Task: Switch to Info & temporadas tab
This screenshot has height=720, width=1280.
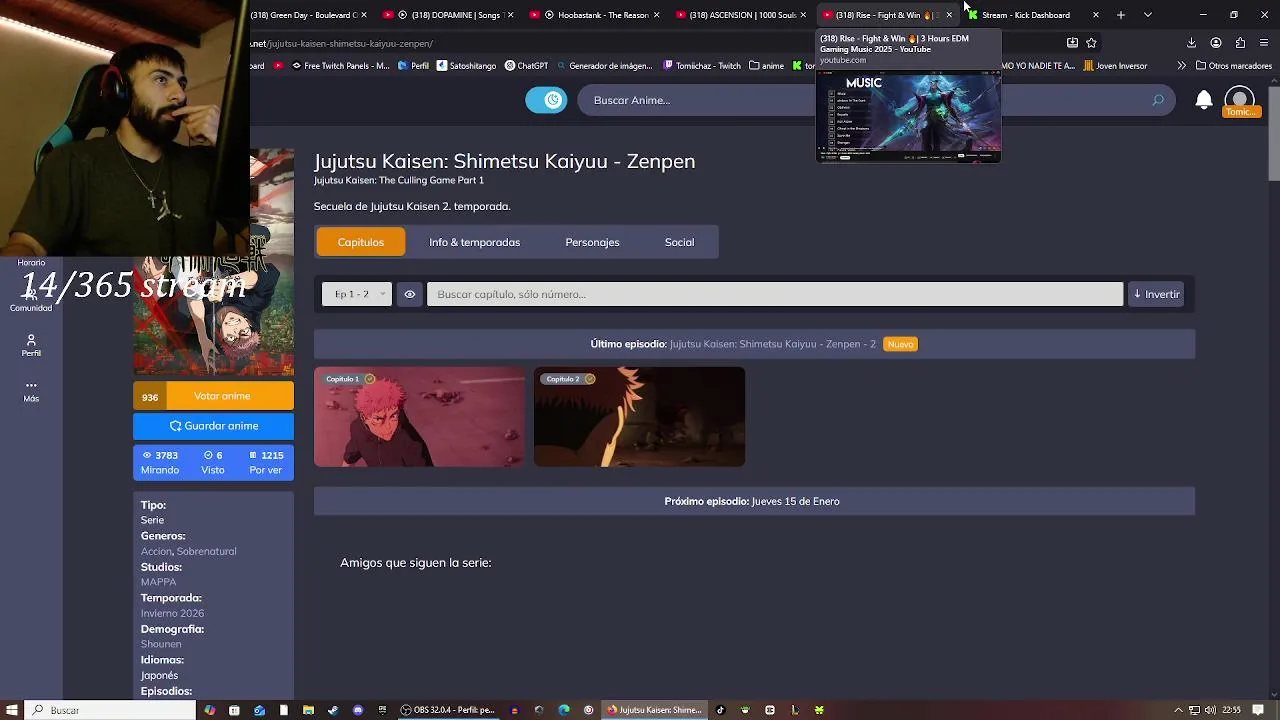Action: pyautogui.click(x=475, y=242)
